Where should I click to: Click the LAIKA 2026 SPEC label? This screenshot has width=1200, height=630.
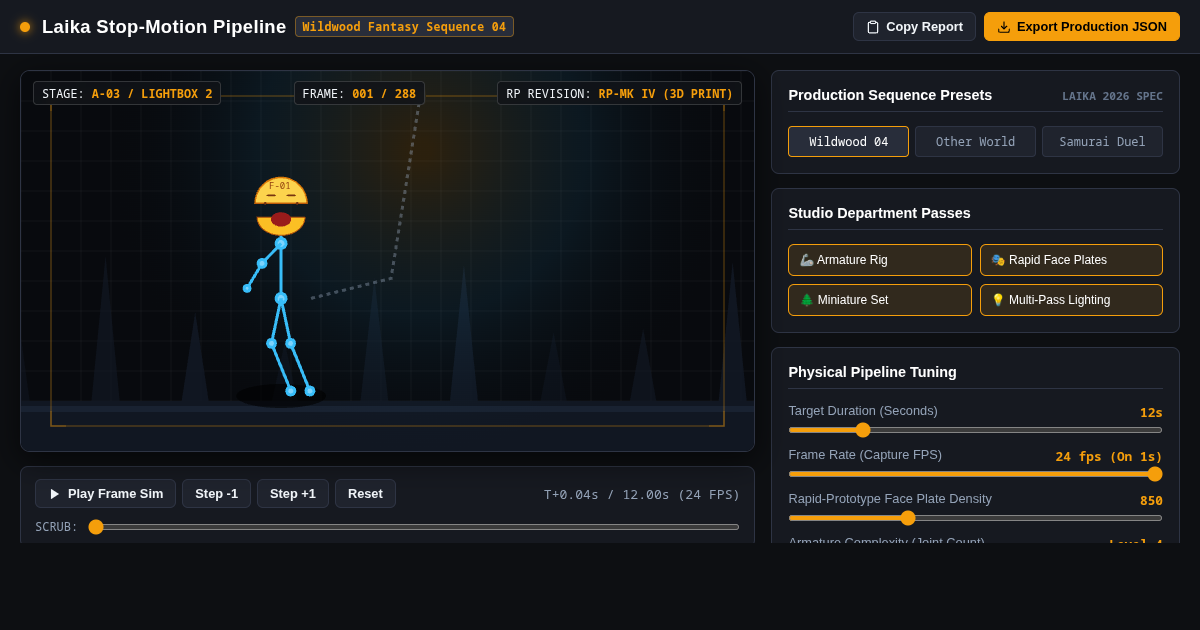[x=1112, y=97]
